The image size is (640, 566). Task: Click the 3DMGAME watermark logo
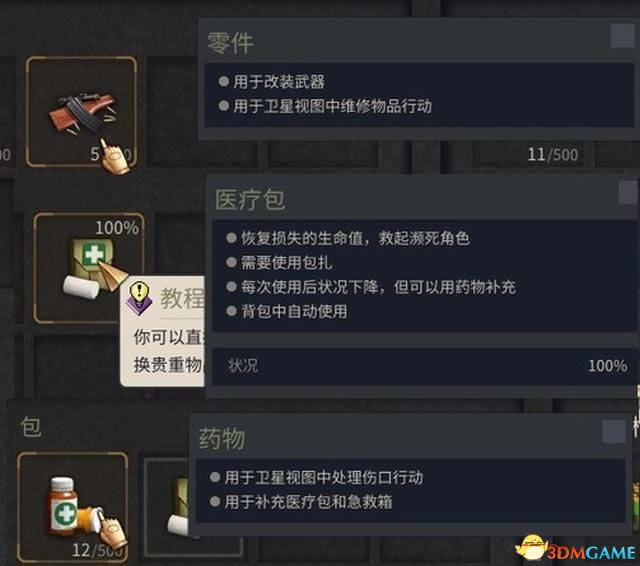point(576,549)
